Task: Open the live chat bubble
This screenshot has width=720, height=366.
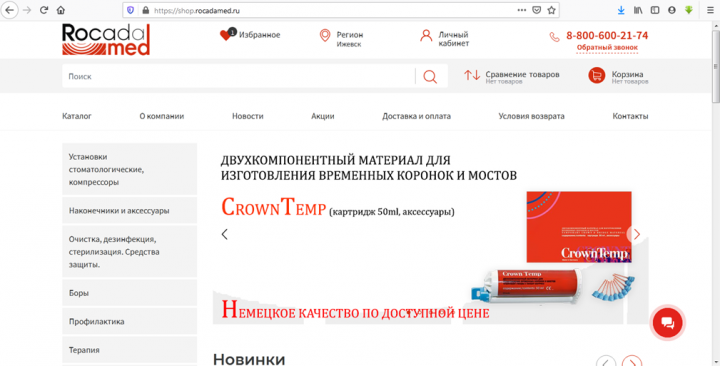Action: tap(667, 322)
